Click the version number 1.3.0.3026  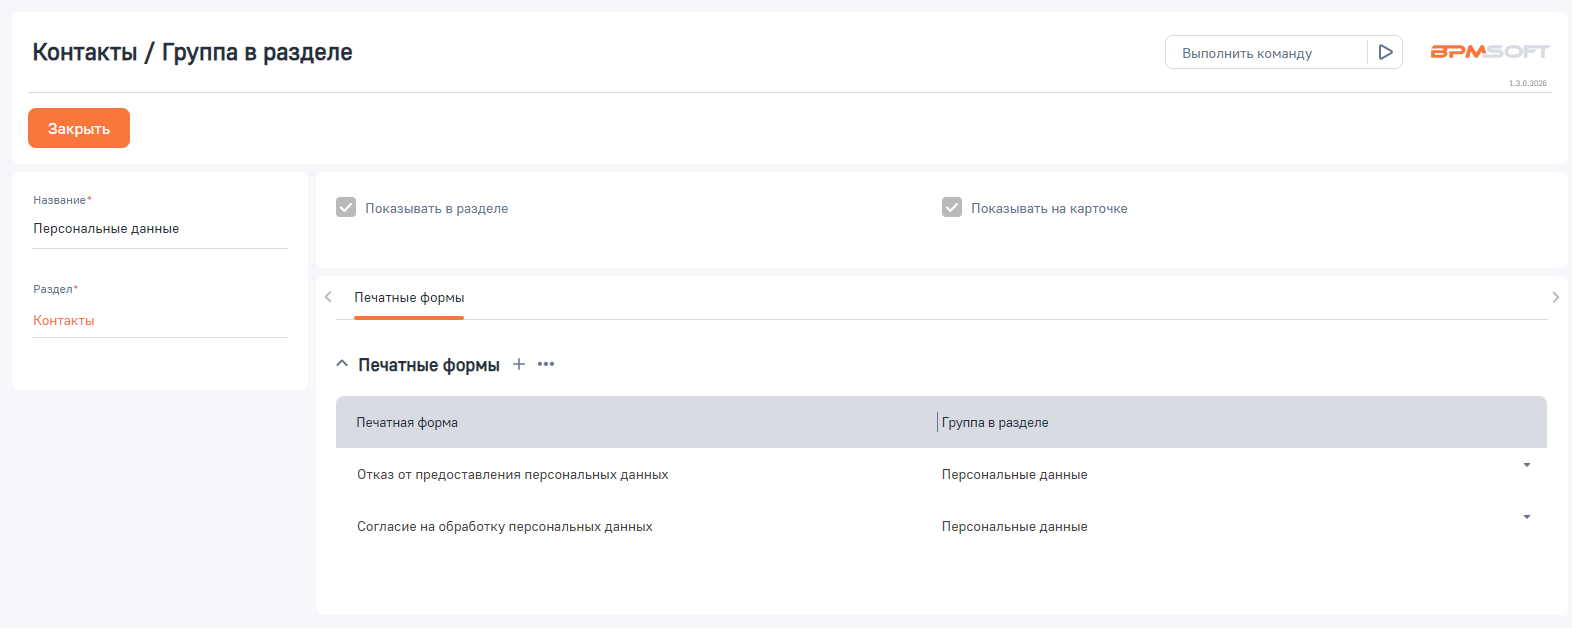[x=1528, y=83]
